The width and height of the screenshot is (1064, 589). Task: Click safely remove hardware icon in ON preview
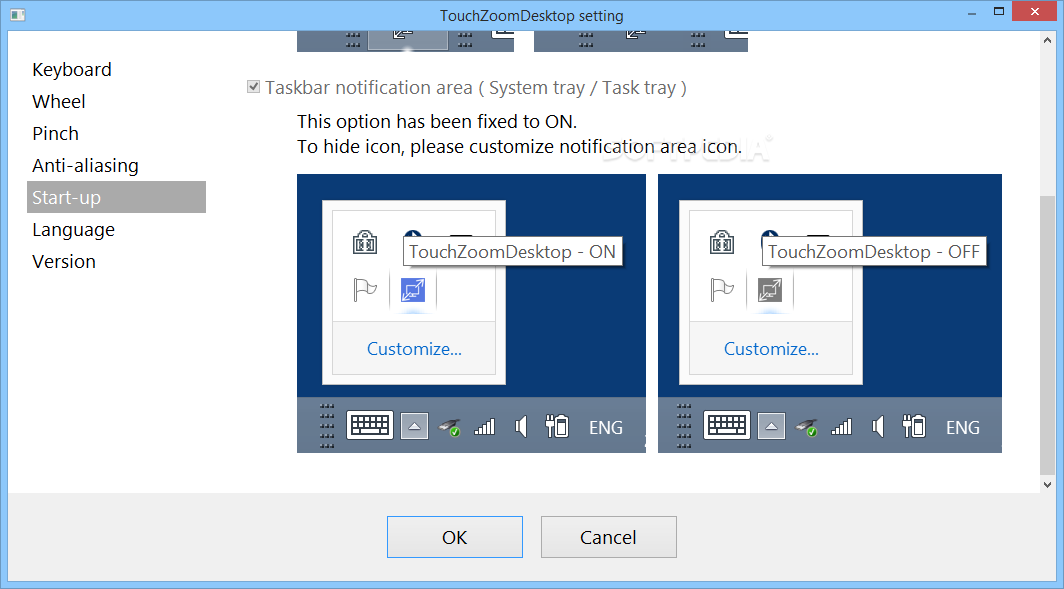pos(450,427)
